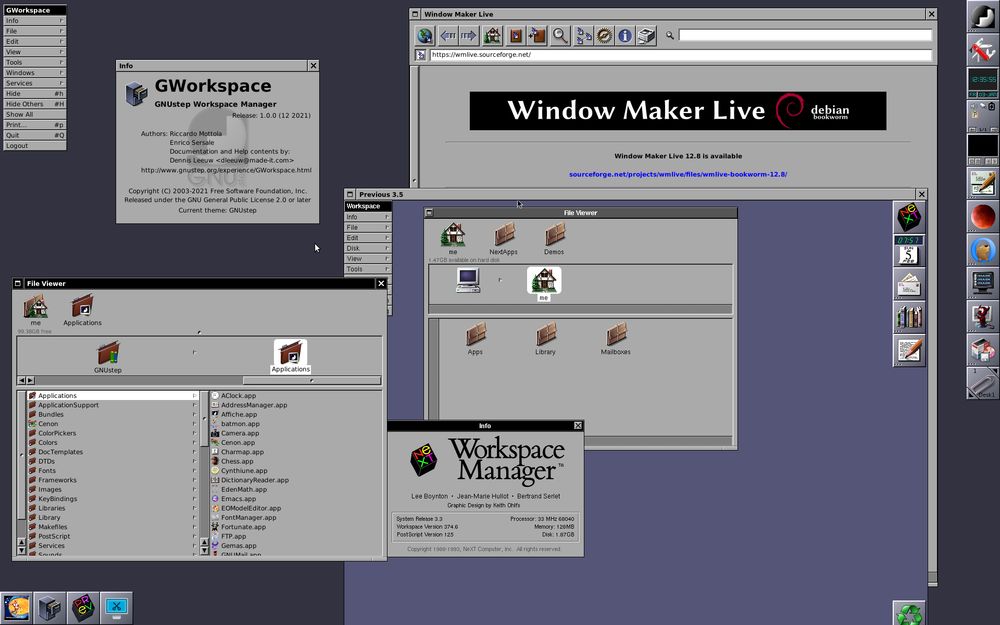
Task: Open the terminal monitor dock icon
Action: point(983,283)
